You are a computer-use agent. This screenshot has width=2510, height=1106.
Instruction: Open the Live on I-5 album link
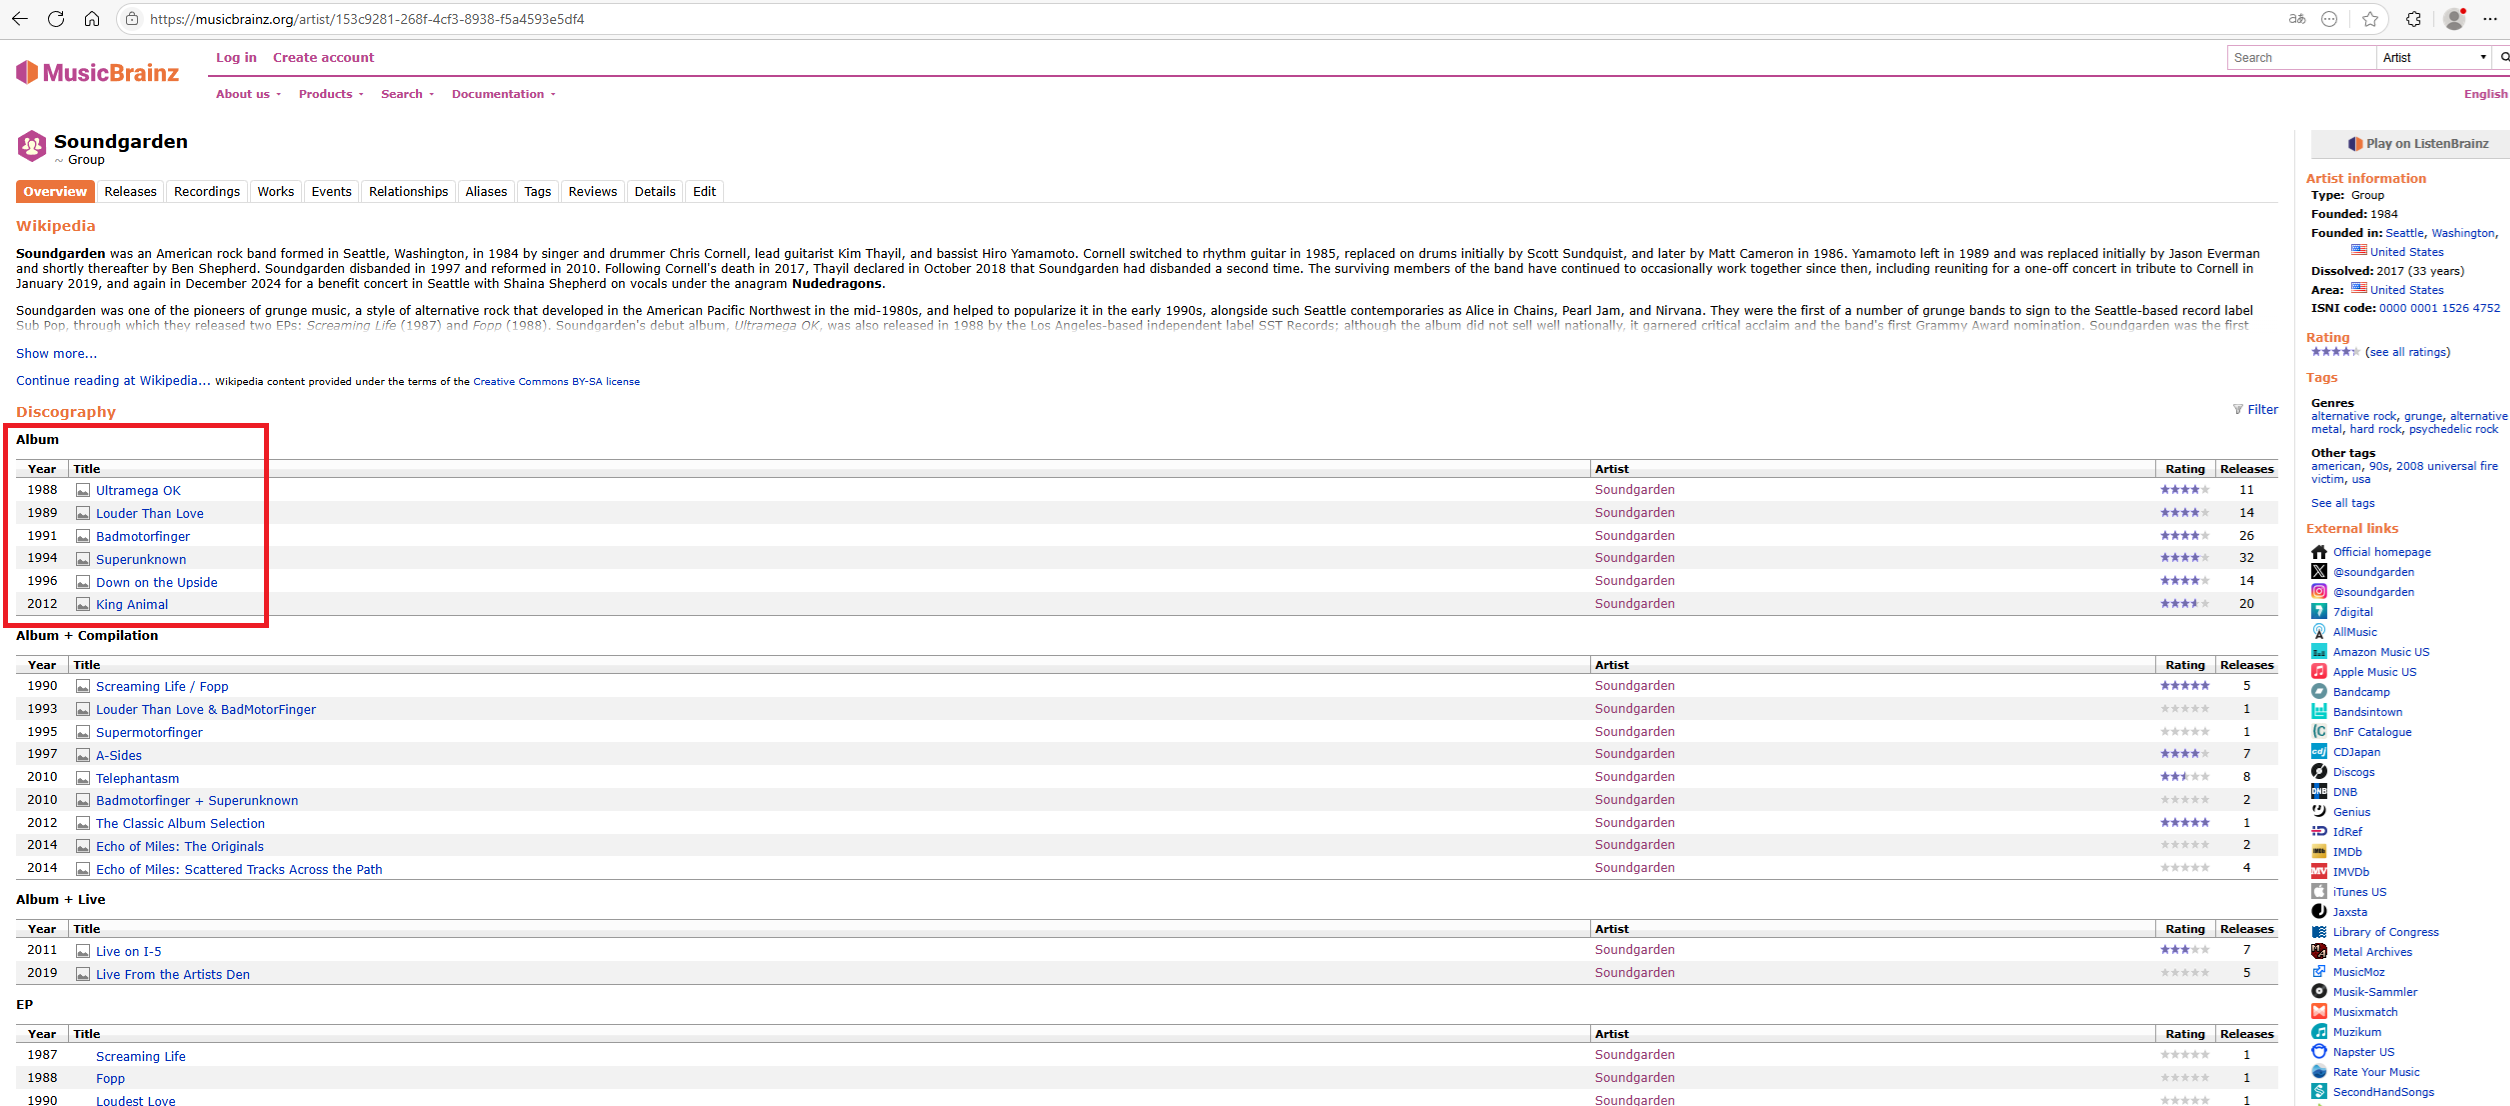[x=128, y=951]
